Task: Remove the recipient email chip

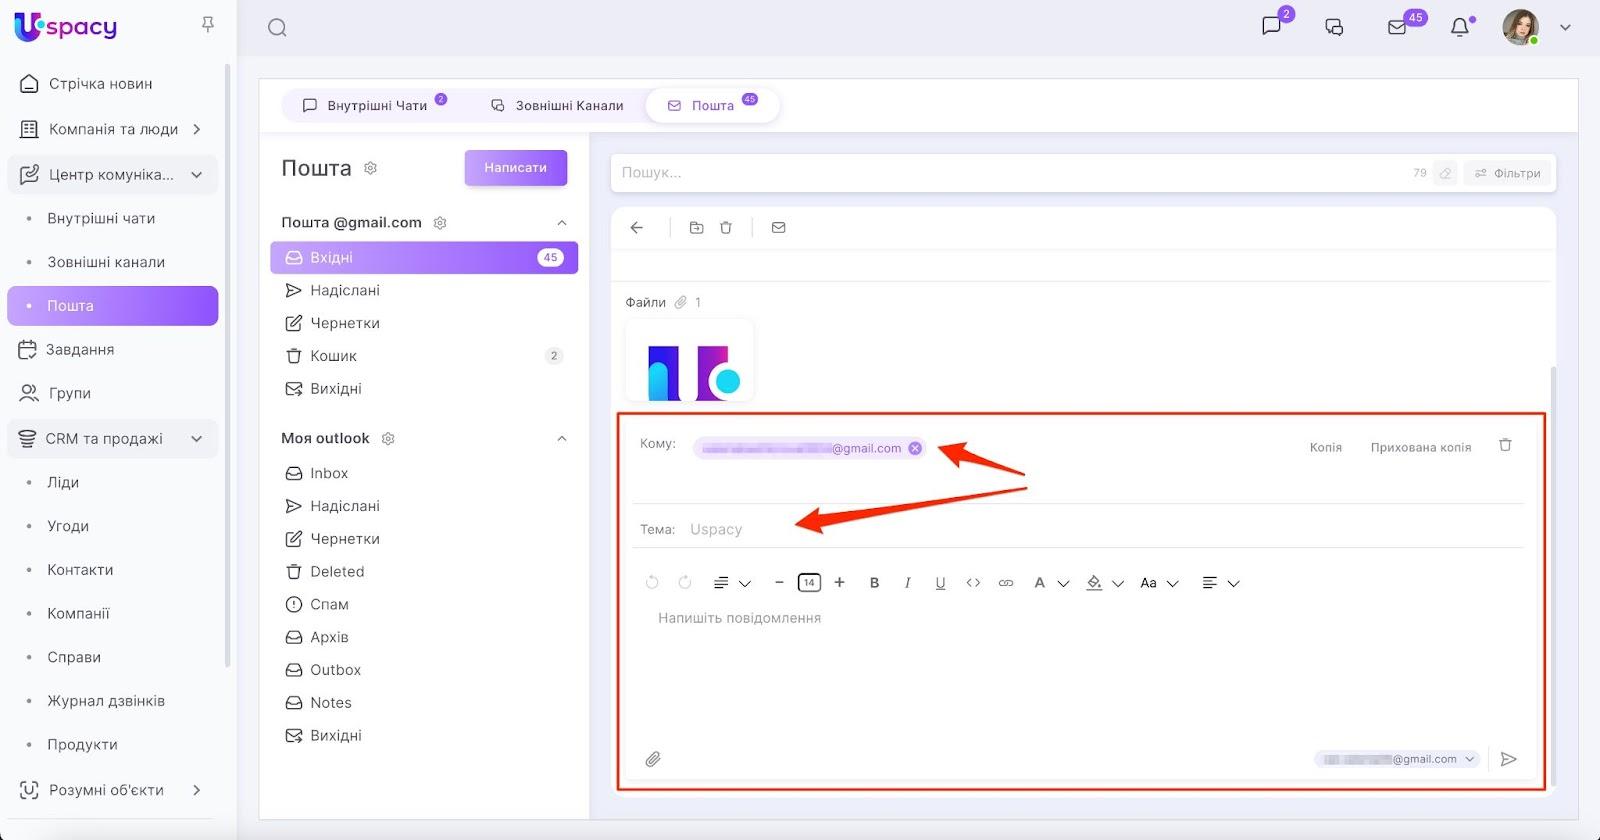Action: point(915,448)
